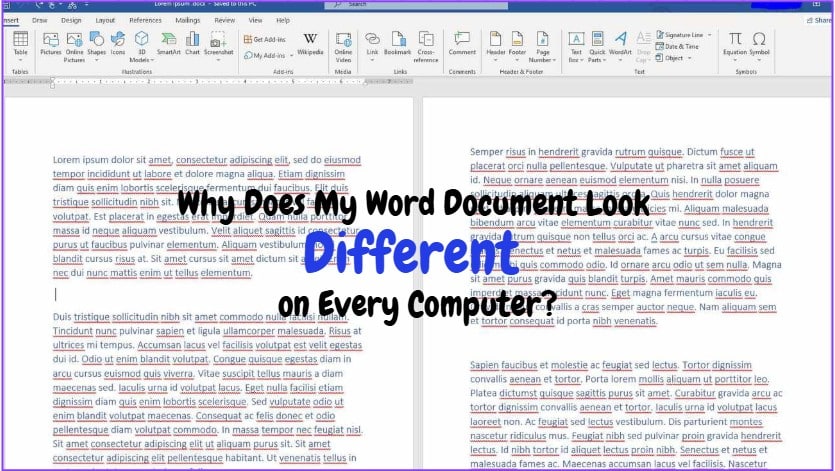Image resolution: width=835 pixels, height=471 pixels.
Task: Switch to the Draw tab
Action: point(39,20)
